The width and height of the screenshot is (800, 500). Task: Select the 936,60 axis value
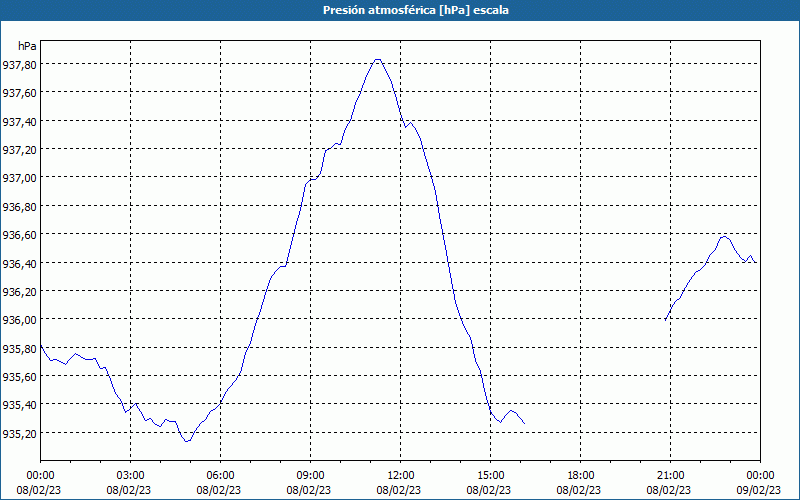click(19, 234)
